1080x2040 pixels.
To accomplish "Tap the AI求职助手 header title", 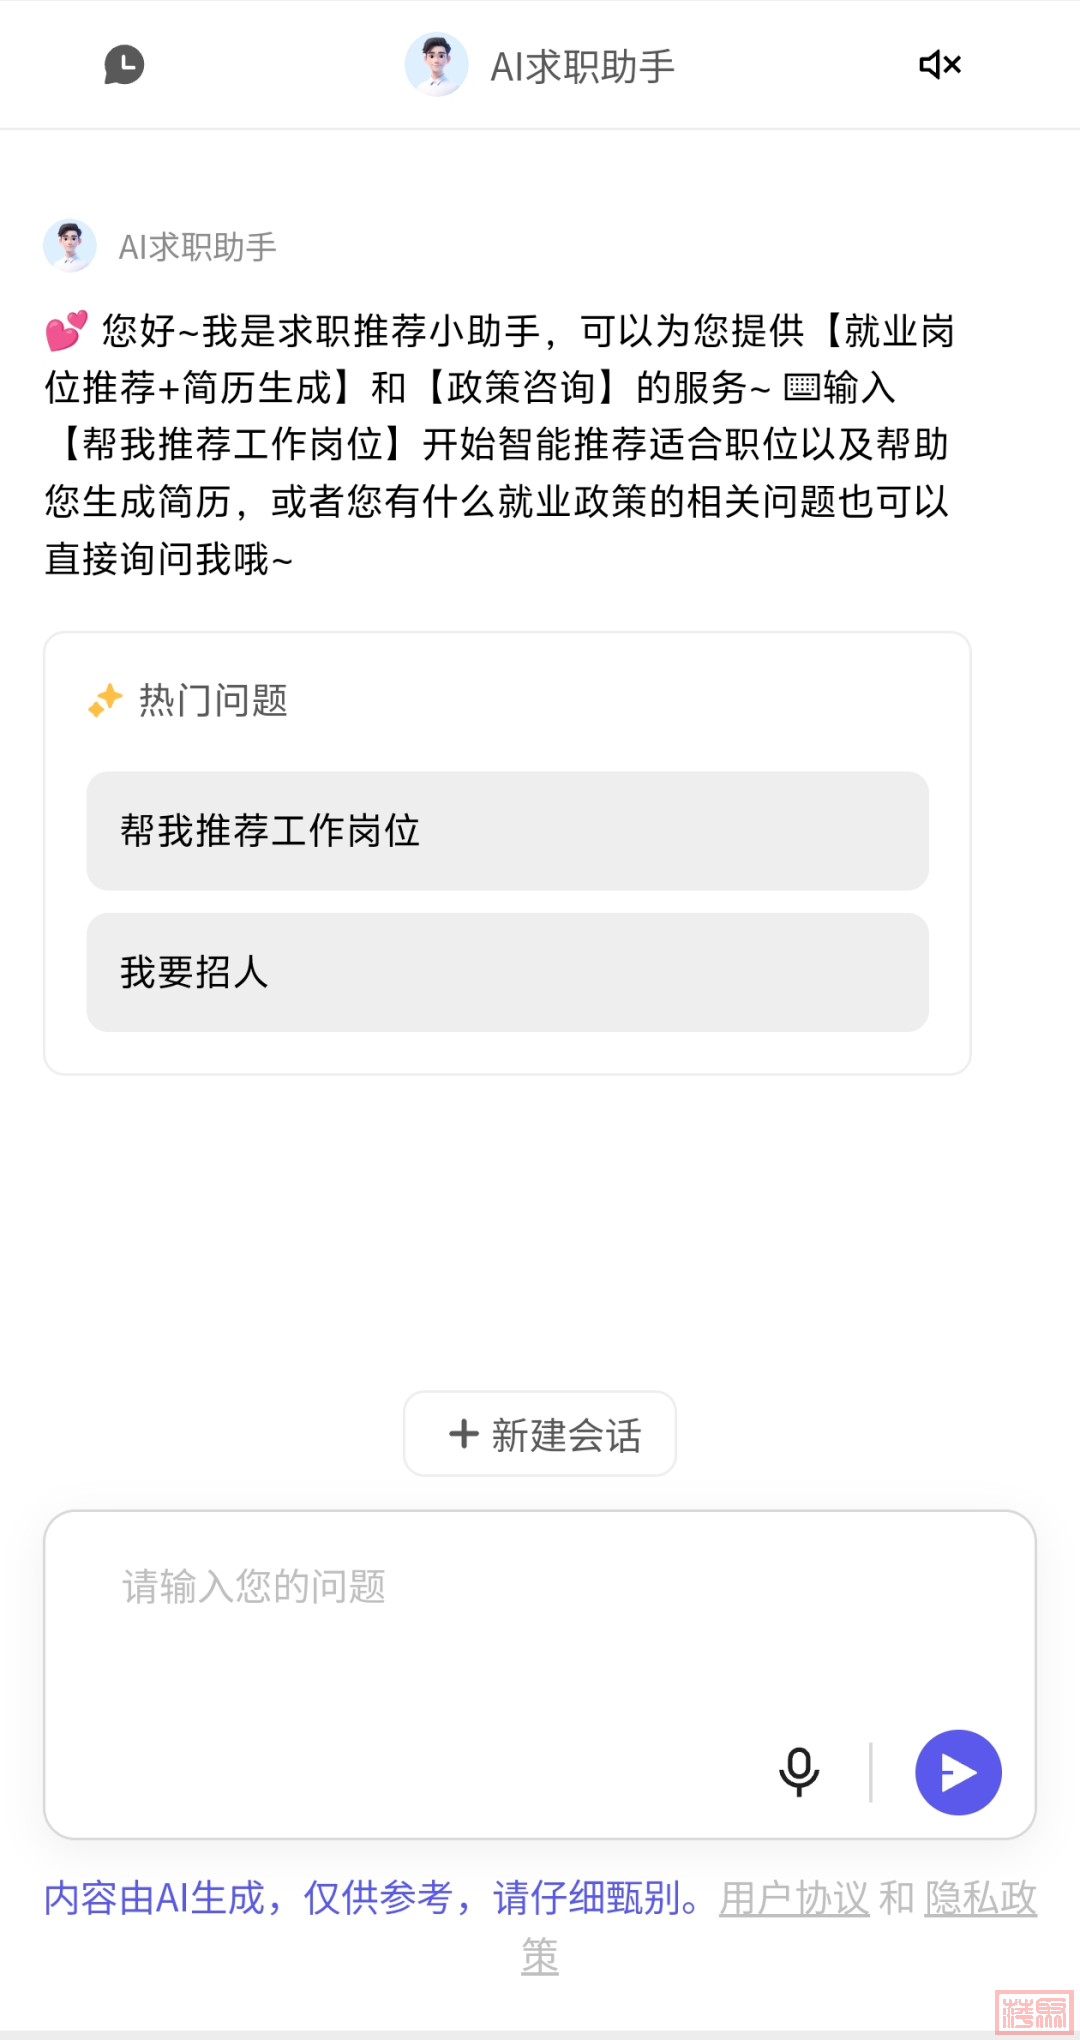I will point(582,67).
